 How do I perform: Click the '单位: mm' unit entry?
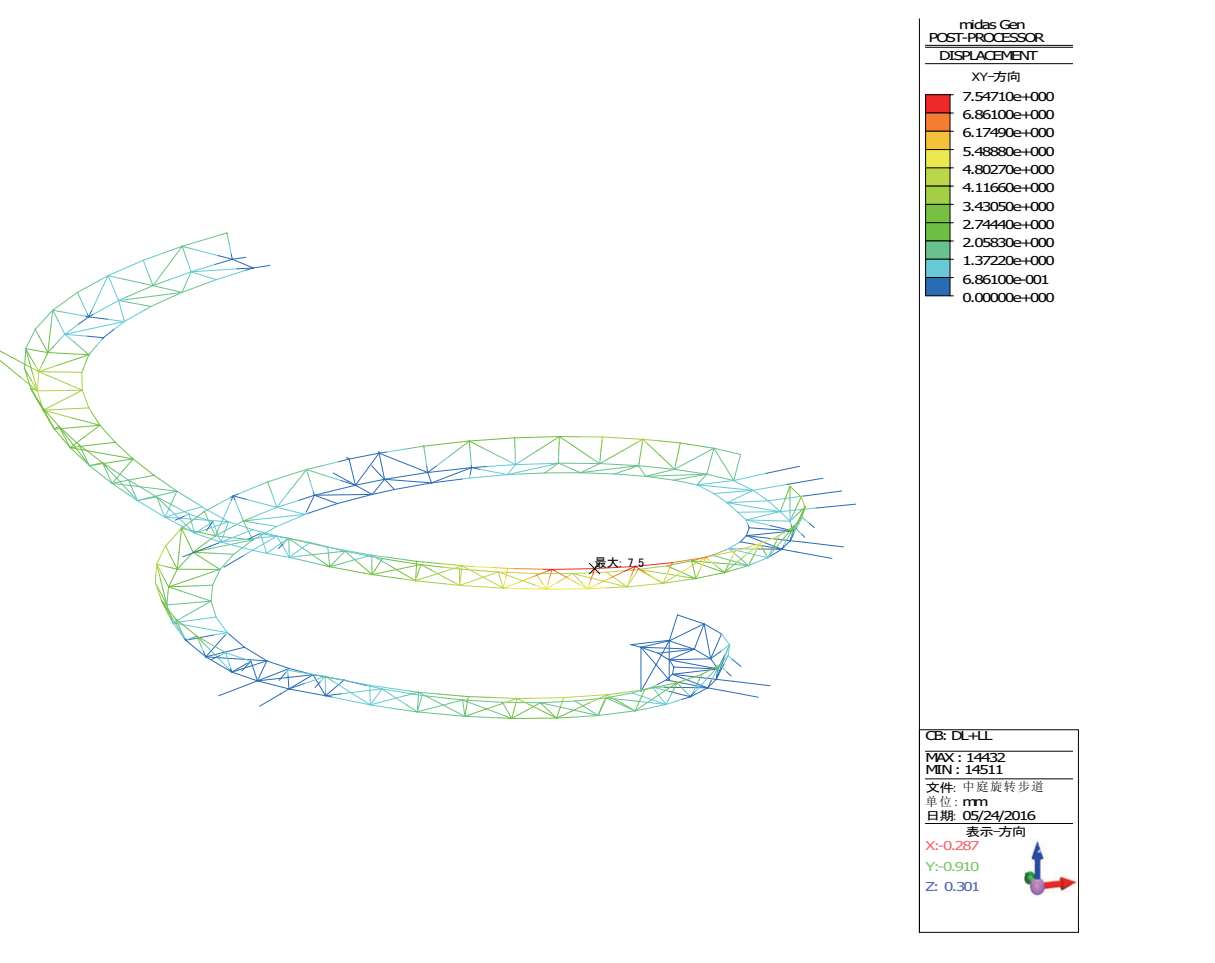[956, 802]
